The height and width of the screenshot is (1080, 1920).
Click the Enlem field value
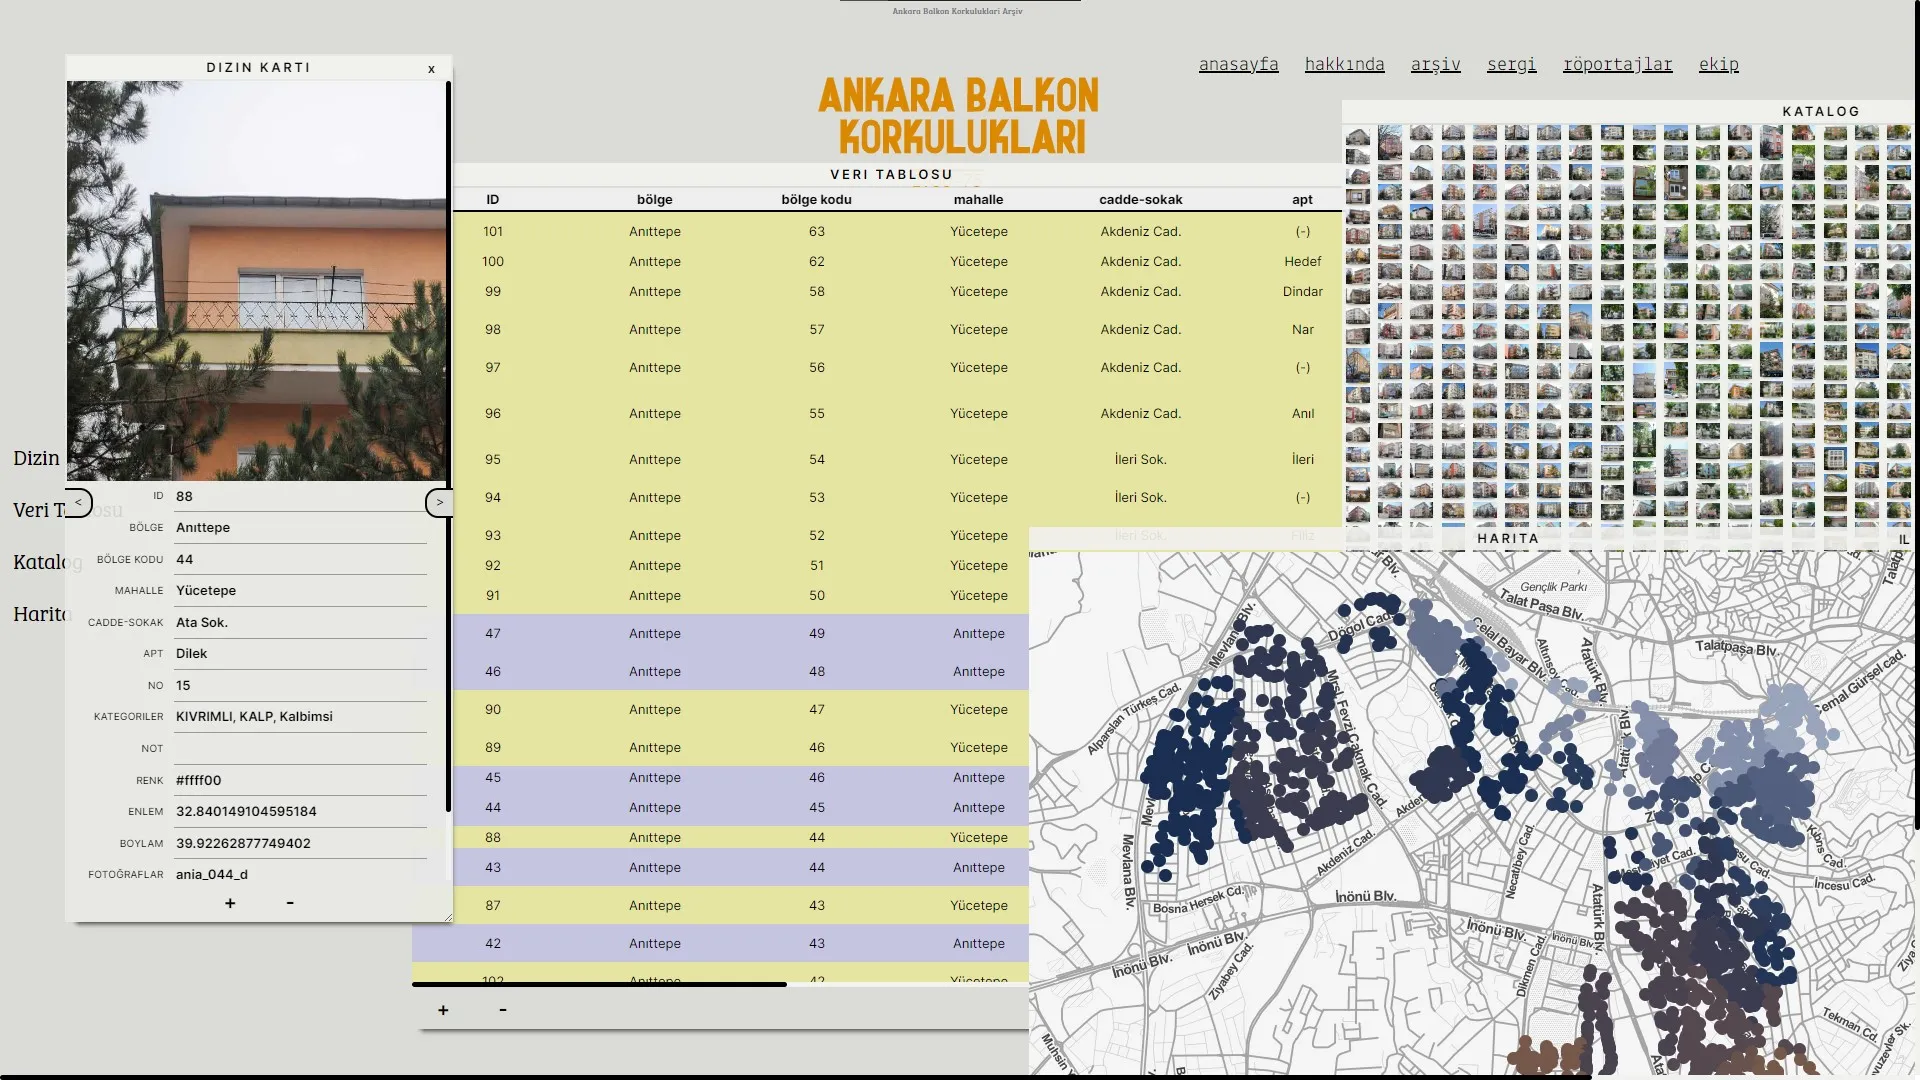pos(300,811)
